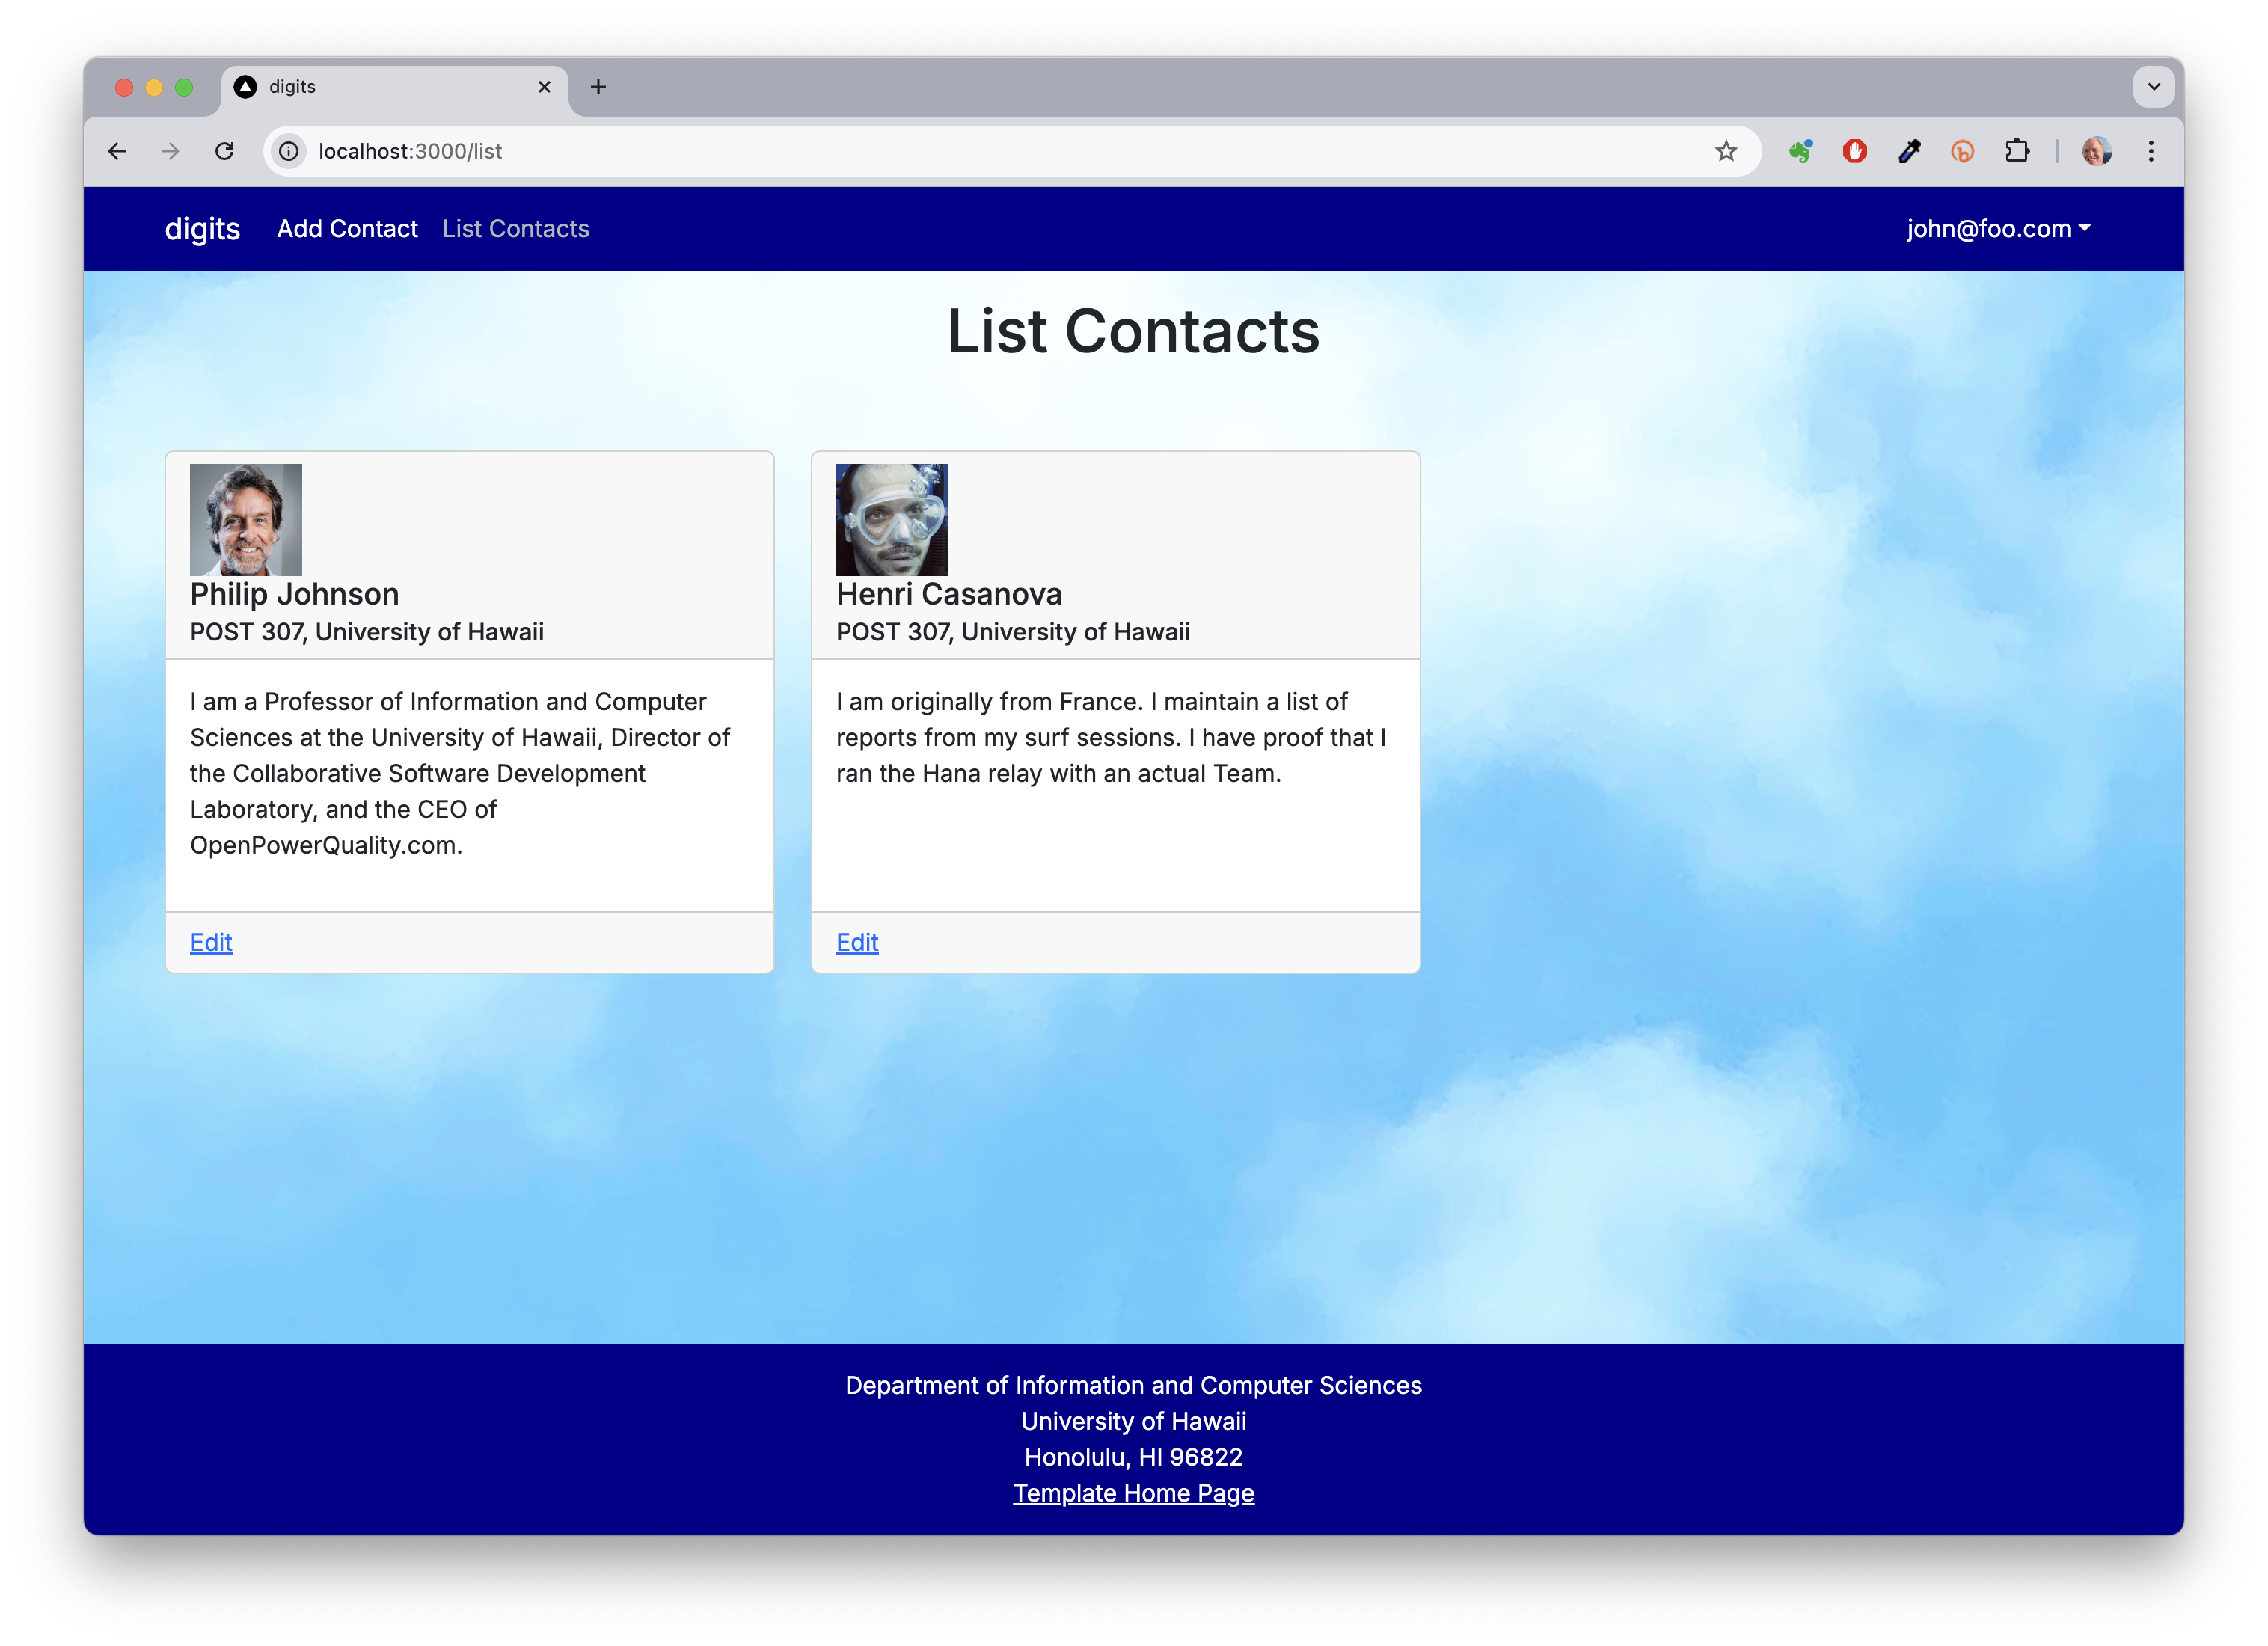Select List Contacts in navbar
Screen dimensions: 2268x1646
coord(516,229)
